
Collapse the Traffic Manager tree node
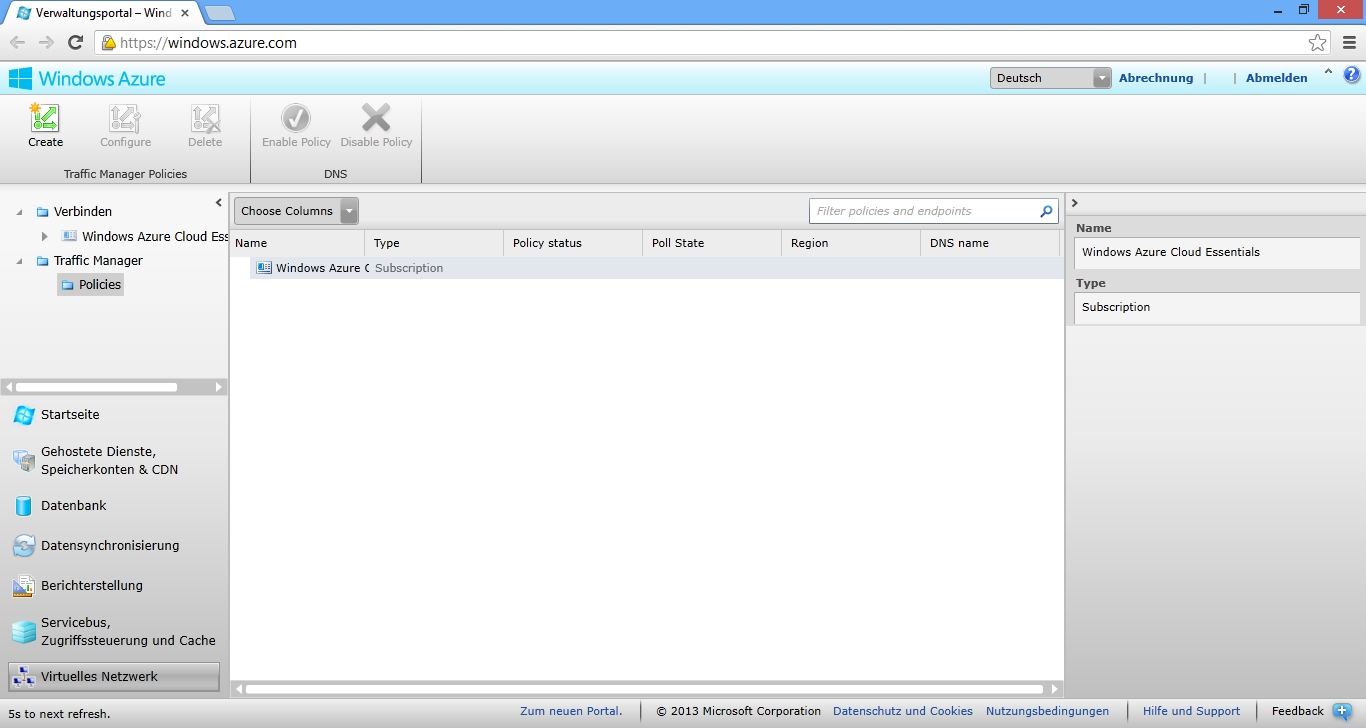pos(20,261)
